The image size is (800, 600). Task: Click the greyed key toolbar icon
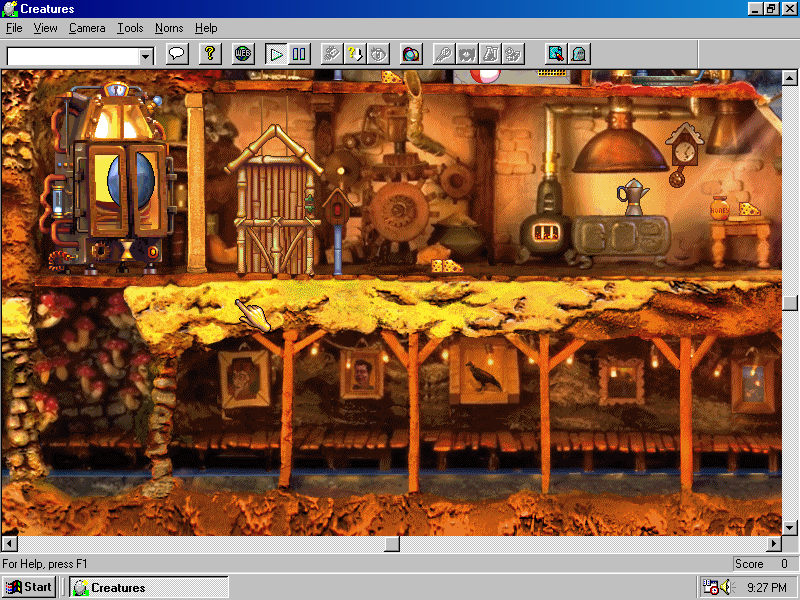point(444,54)
